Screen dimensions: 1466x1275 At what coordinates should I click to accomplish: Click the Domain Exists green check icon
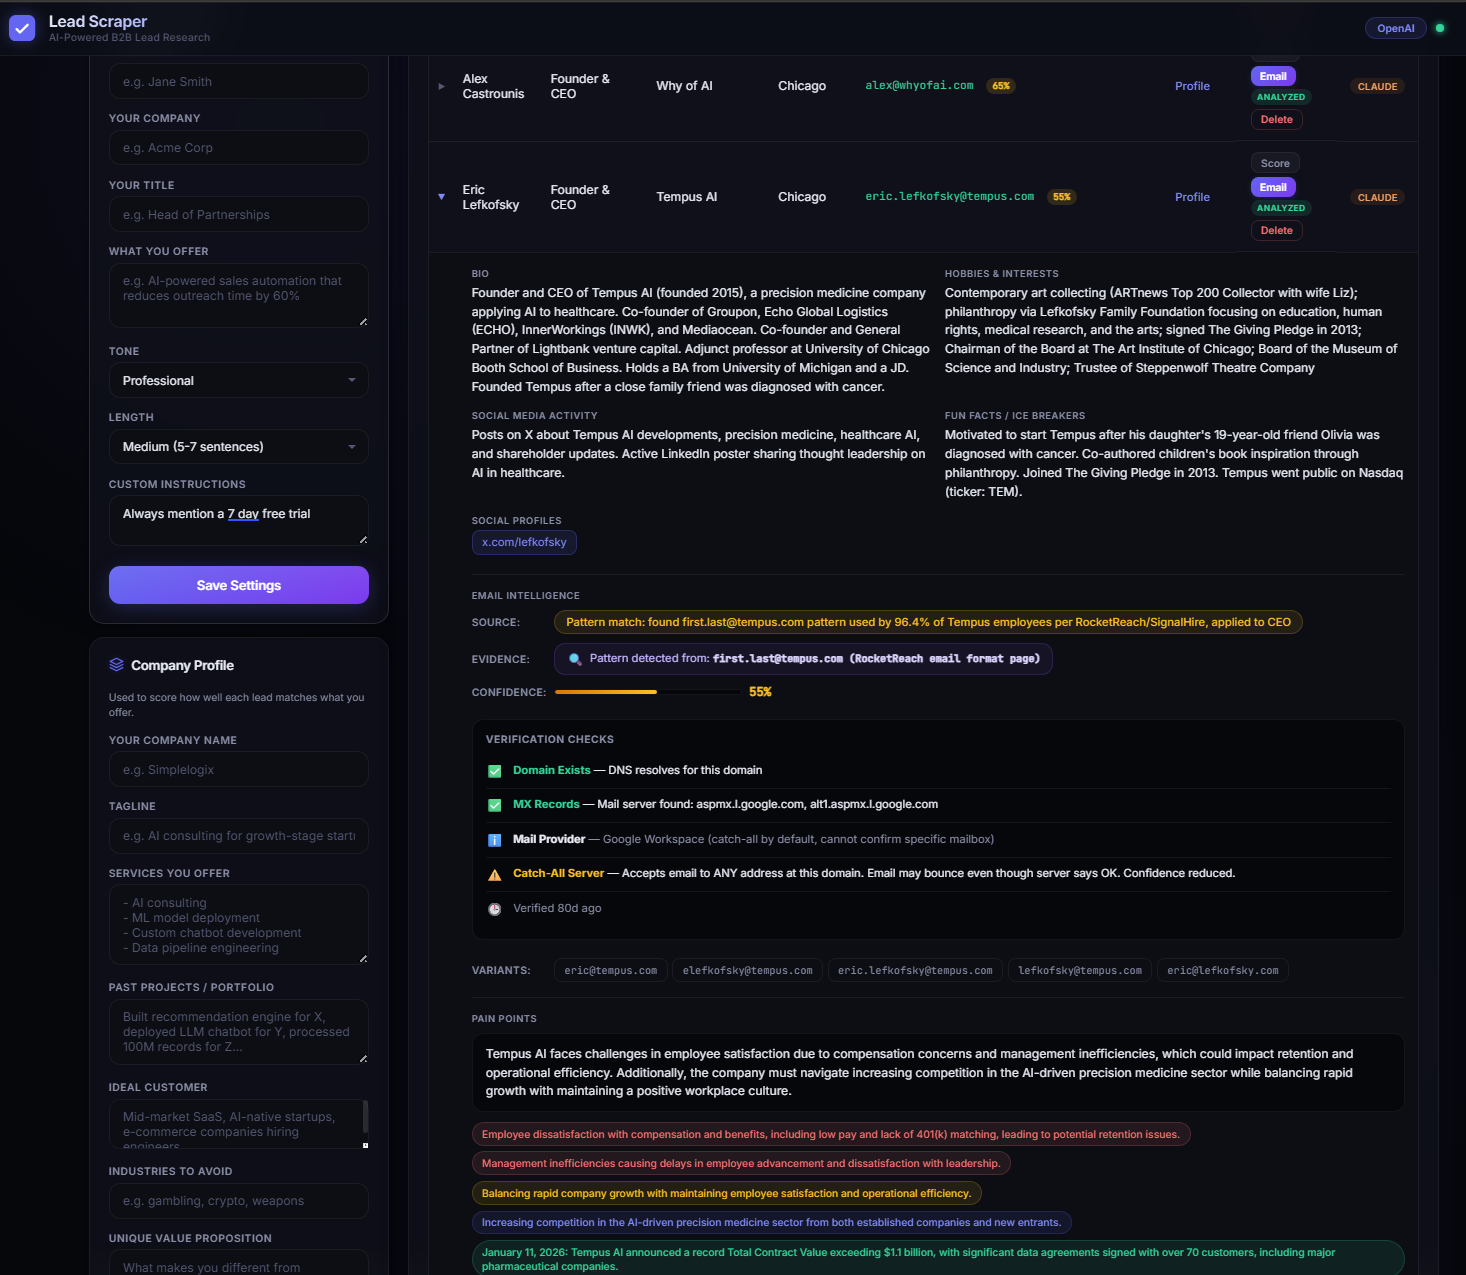[494, 771]
